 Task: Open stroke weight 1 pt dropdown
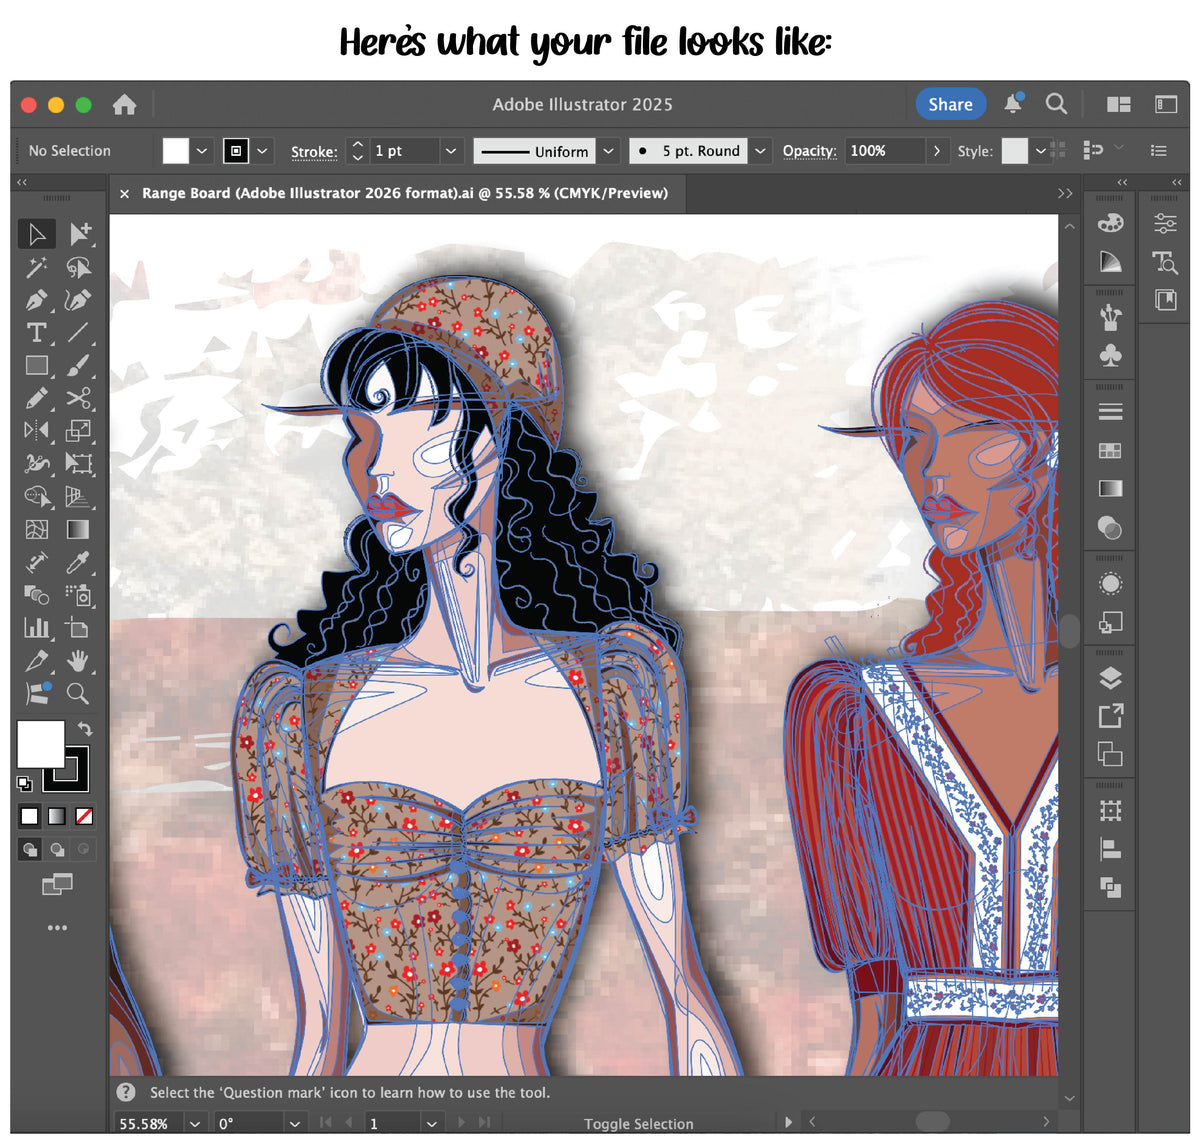[x=451, y=151]
